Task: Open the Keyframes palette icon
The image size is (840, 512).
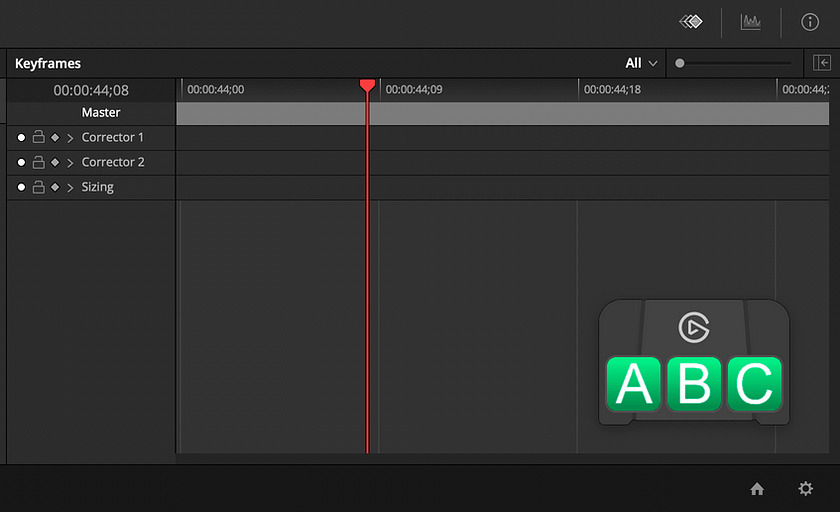Action: [x=691, y=22]
